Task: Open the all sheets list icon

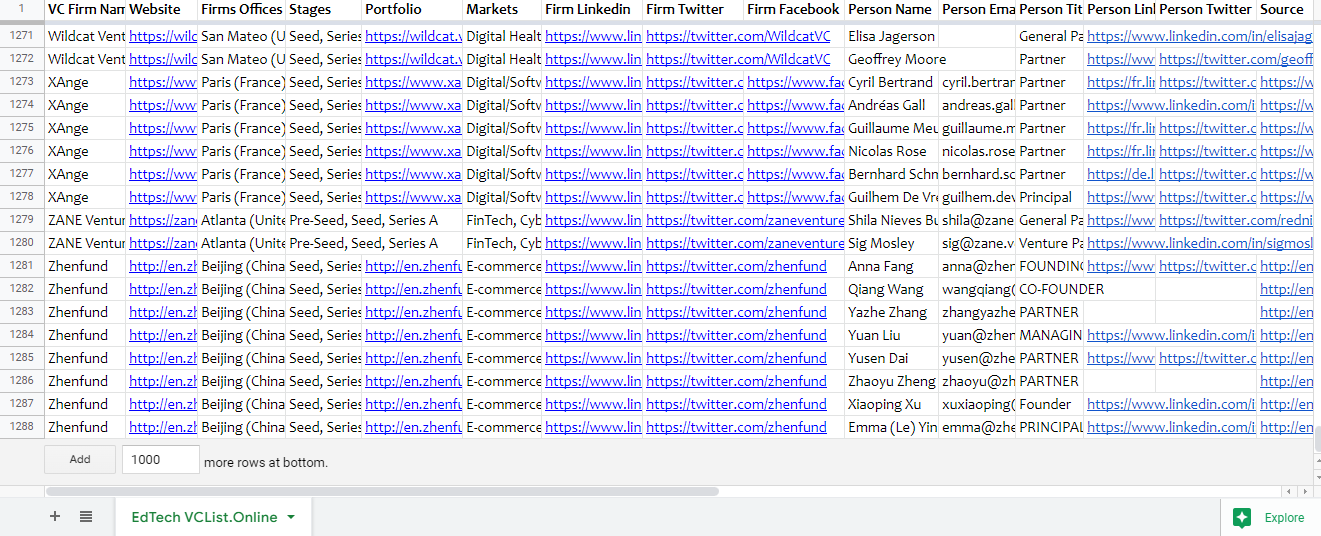Action: (86, 517)
